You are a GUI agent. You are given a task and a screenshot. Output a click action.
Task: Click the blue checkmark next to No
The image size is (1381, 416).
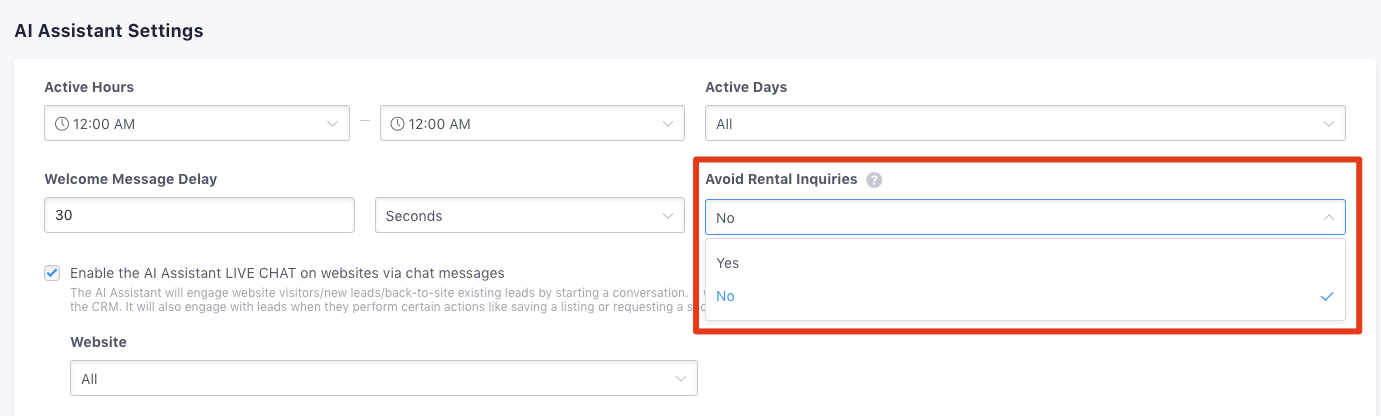tap(1327, 297)
